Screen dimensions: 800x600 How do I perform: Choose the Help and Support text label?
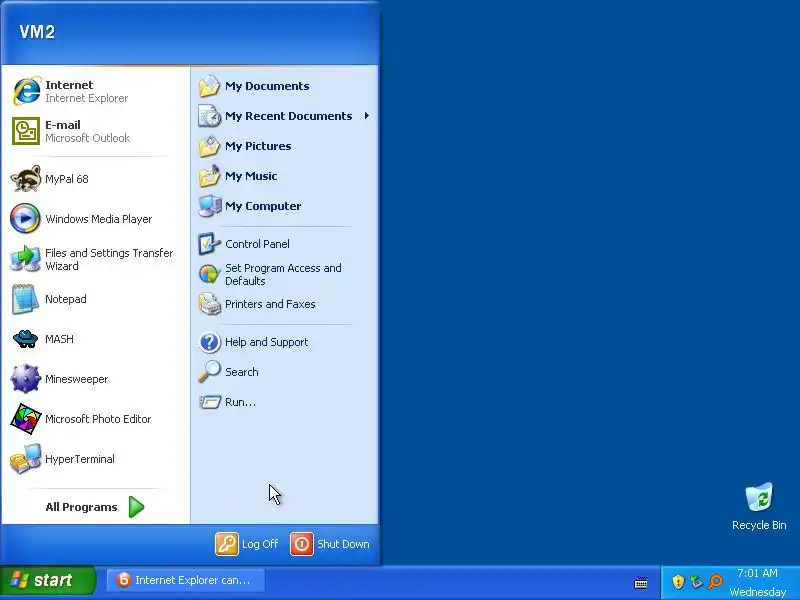click(x=266, y=342)
